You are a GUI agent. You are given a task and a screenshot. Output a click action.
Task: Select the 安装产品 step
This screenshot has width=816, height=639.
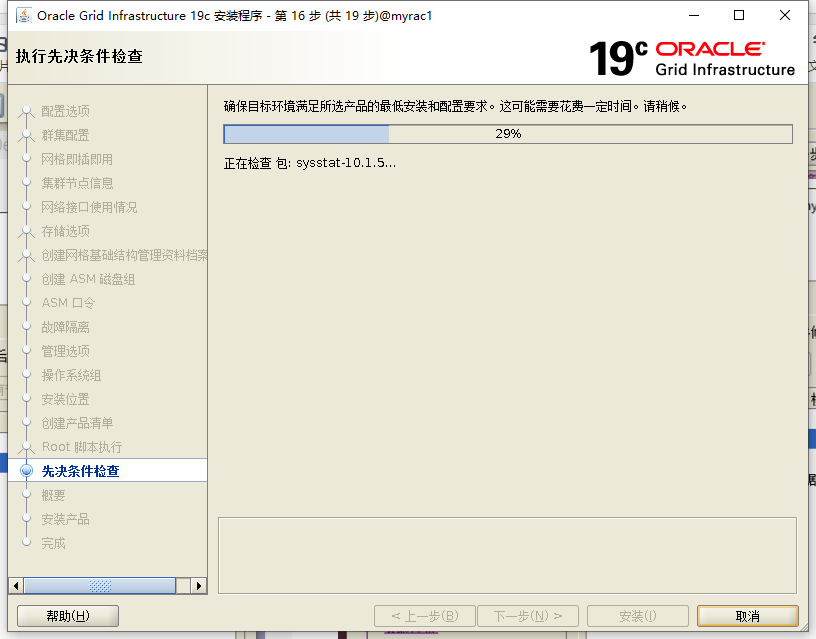[66, 519]
